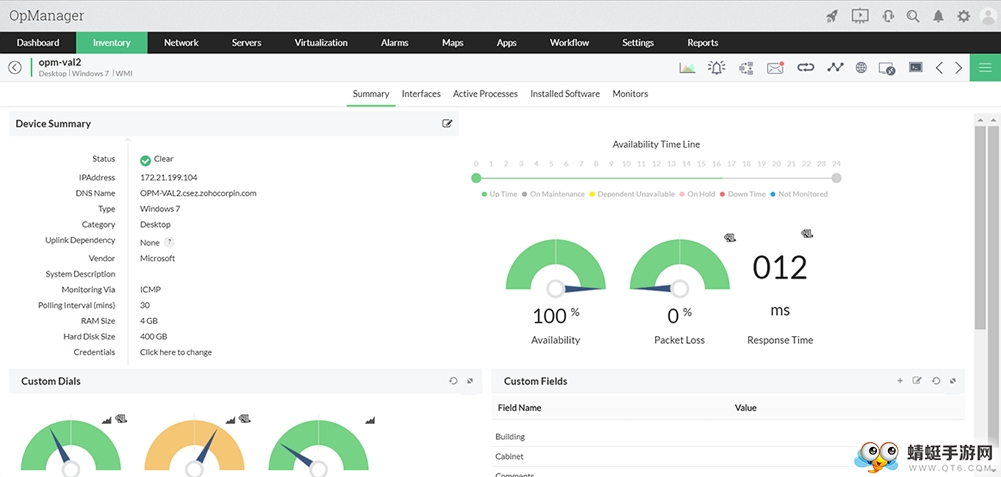The width and height of the screenshot is (1001, 477).
Task: Open the Network menu
Action: (x=181, y=43)
